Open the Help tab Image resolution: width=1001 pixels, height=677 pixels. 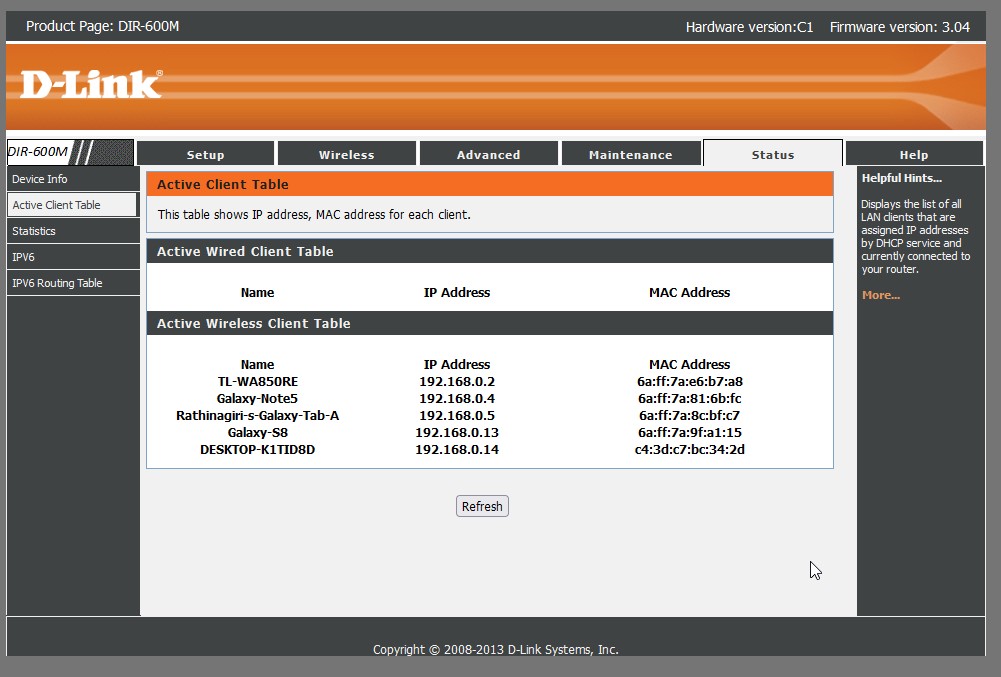tap(913, 154)
